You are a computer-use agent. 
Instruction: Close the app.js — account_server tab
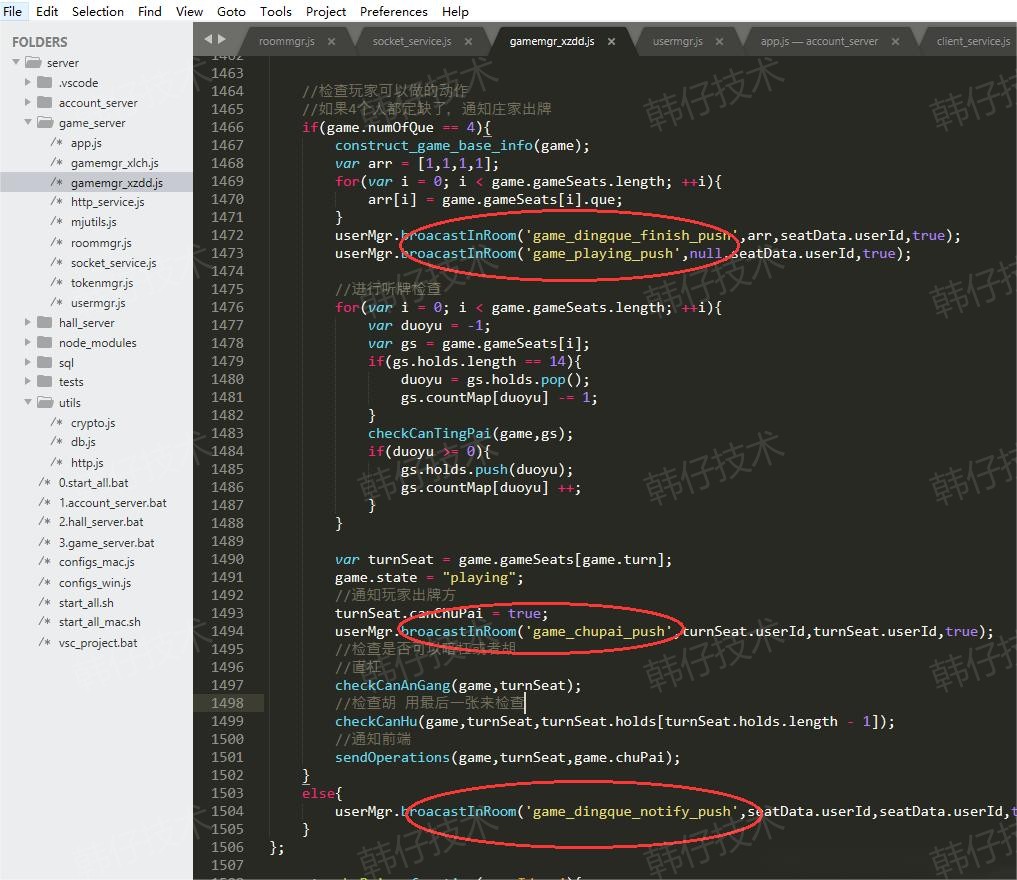pos(895,41)
